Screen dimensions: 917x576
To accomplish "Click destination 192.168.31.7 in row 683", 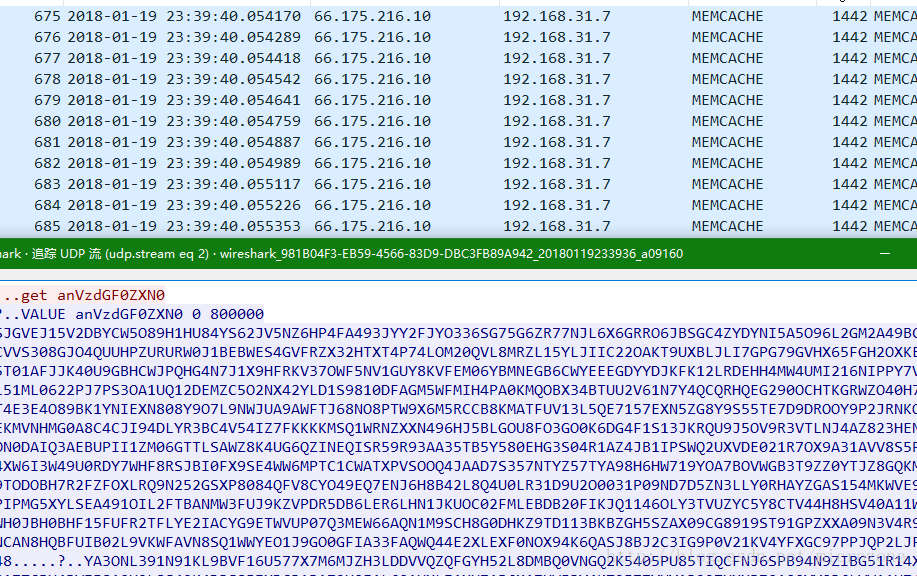I will (x=557, y=185).
